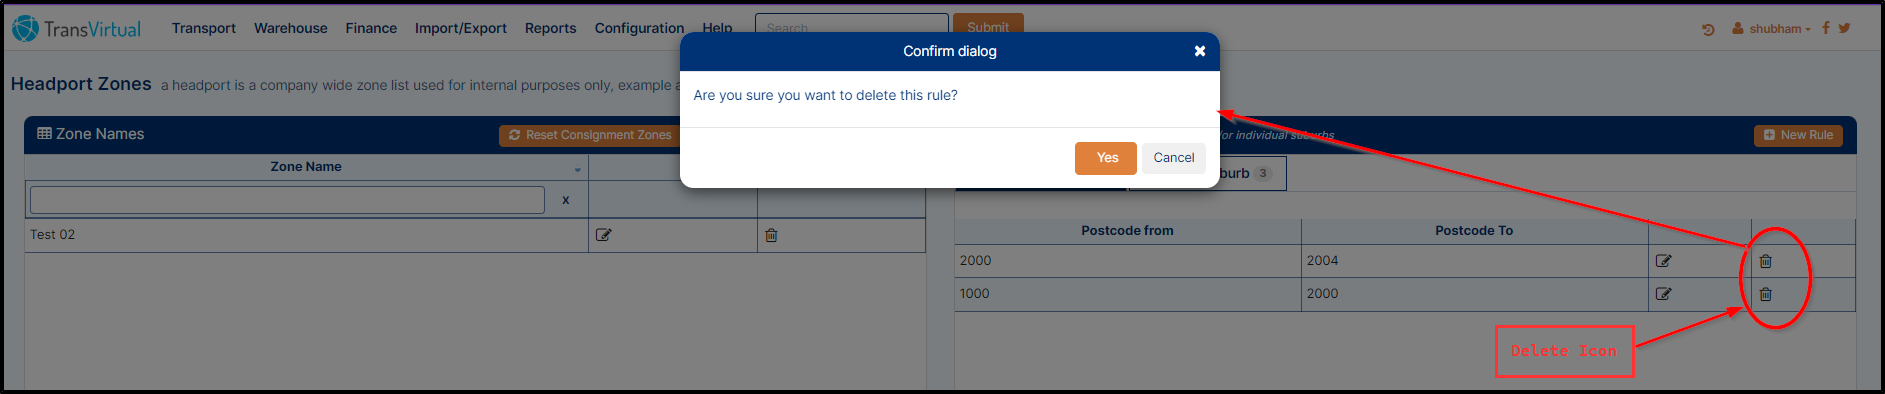Open the Facebook icon link
Image resolution: width=1885 pixels, height=394 pixels.
click(x=1825, y=28)
